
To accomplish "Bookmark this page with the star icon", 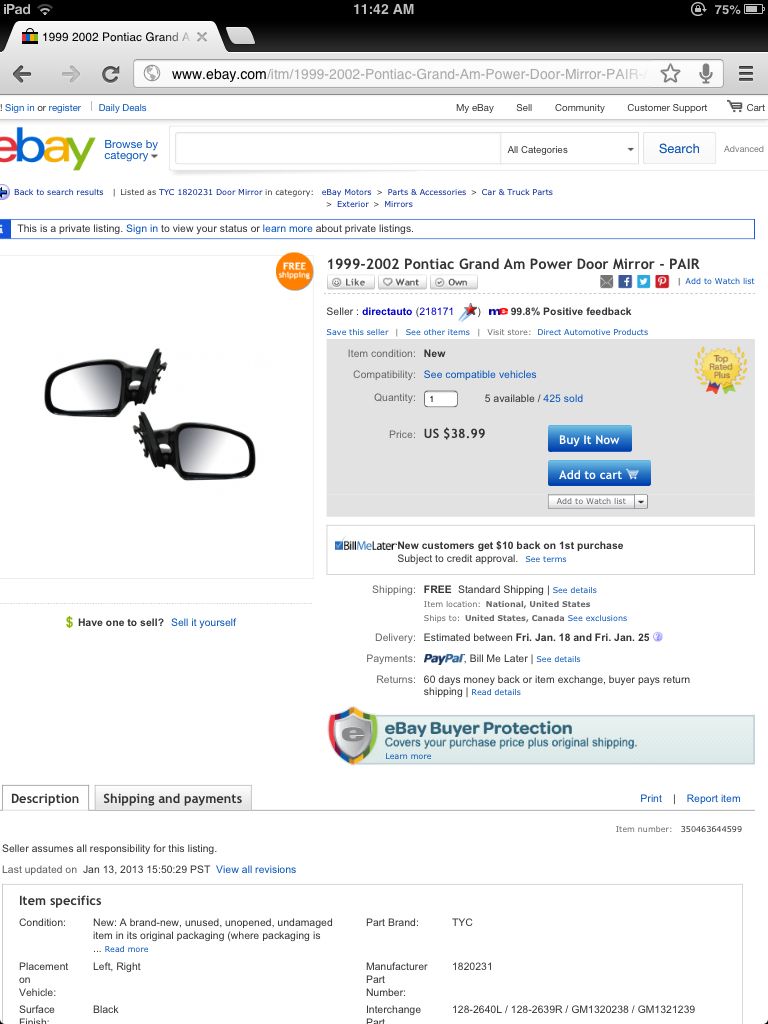I will point(670,74).
